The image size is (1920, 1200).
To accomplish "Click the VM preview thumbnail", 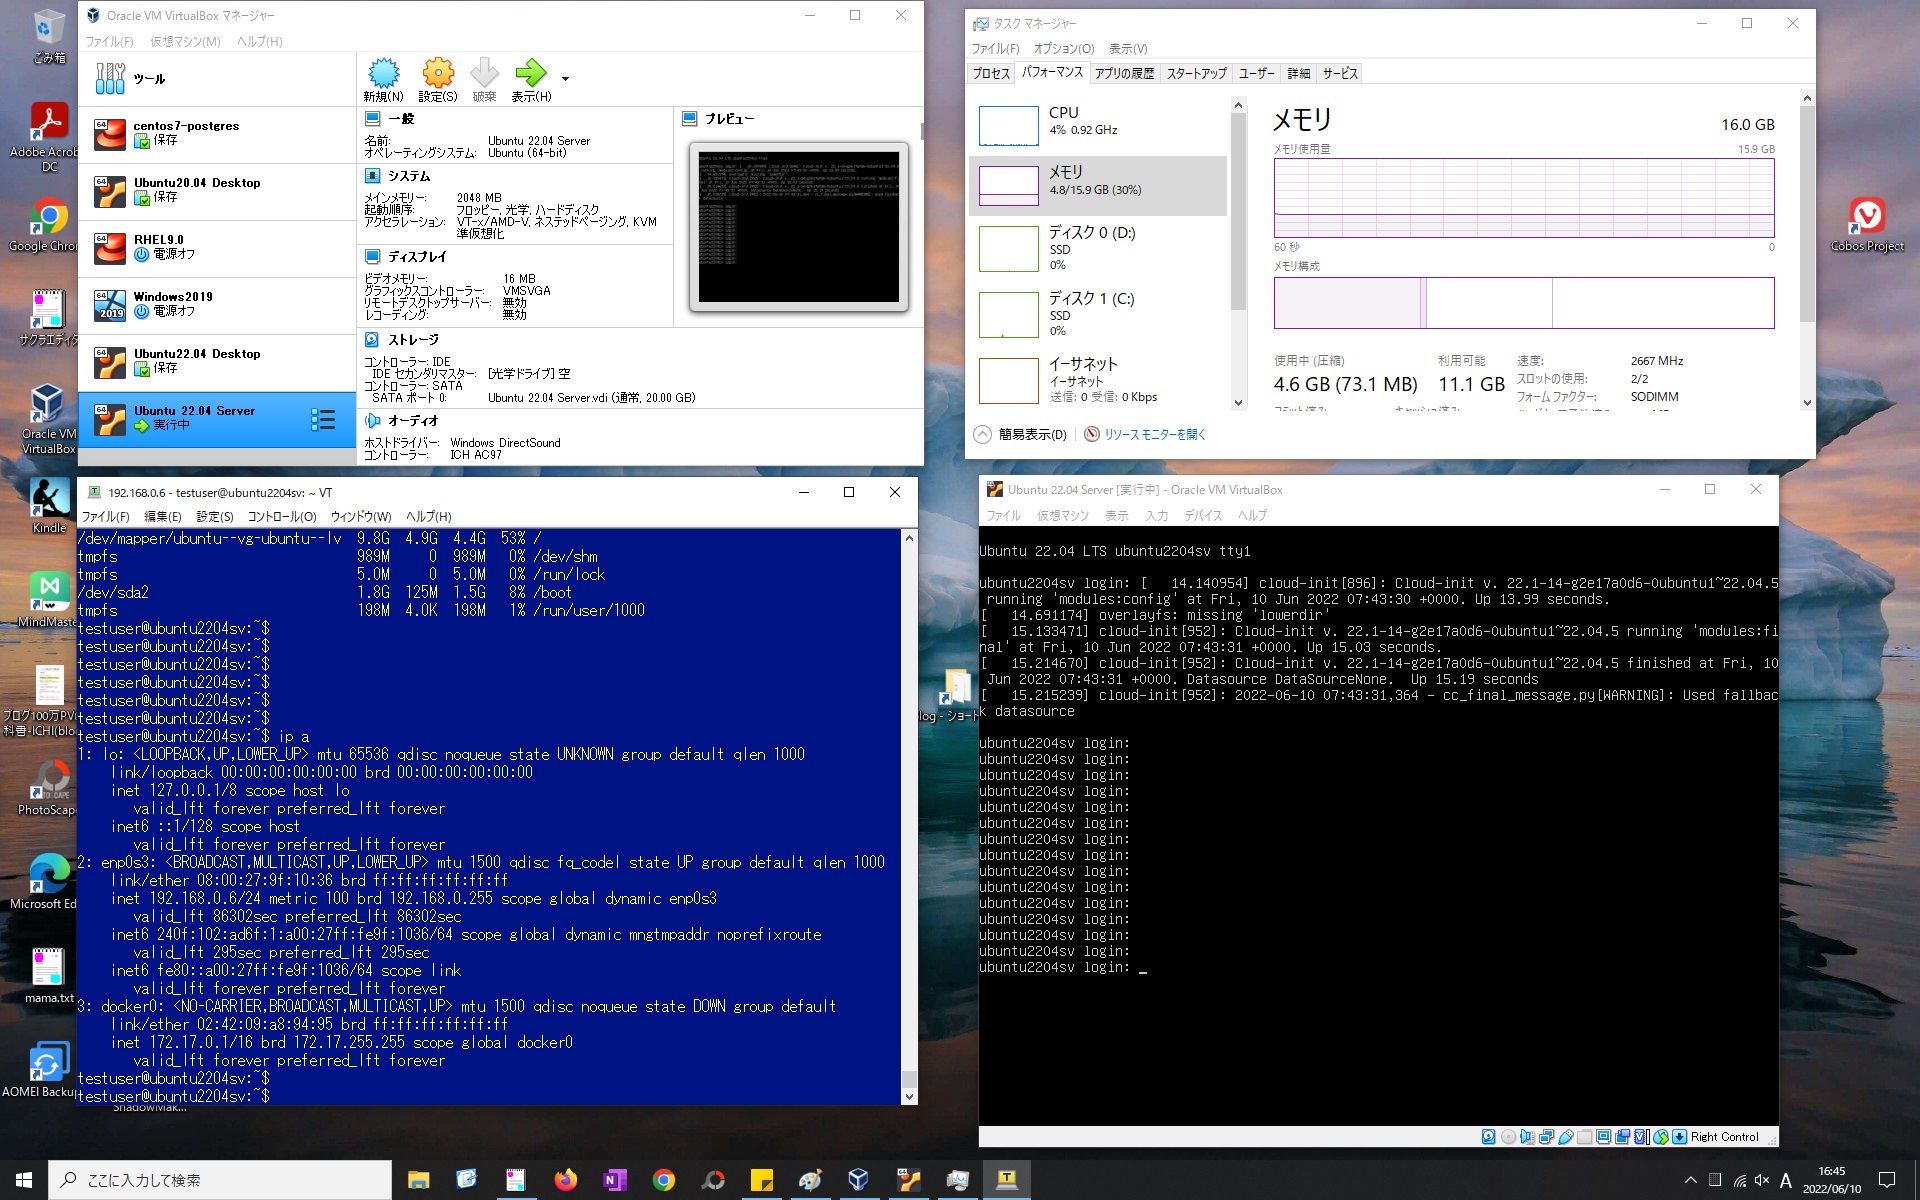I will (x=798, y=227).
